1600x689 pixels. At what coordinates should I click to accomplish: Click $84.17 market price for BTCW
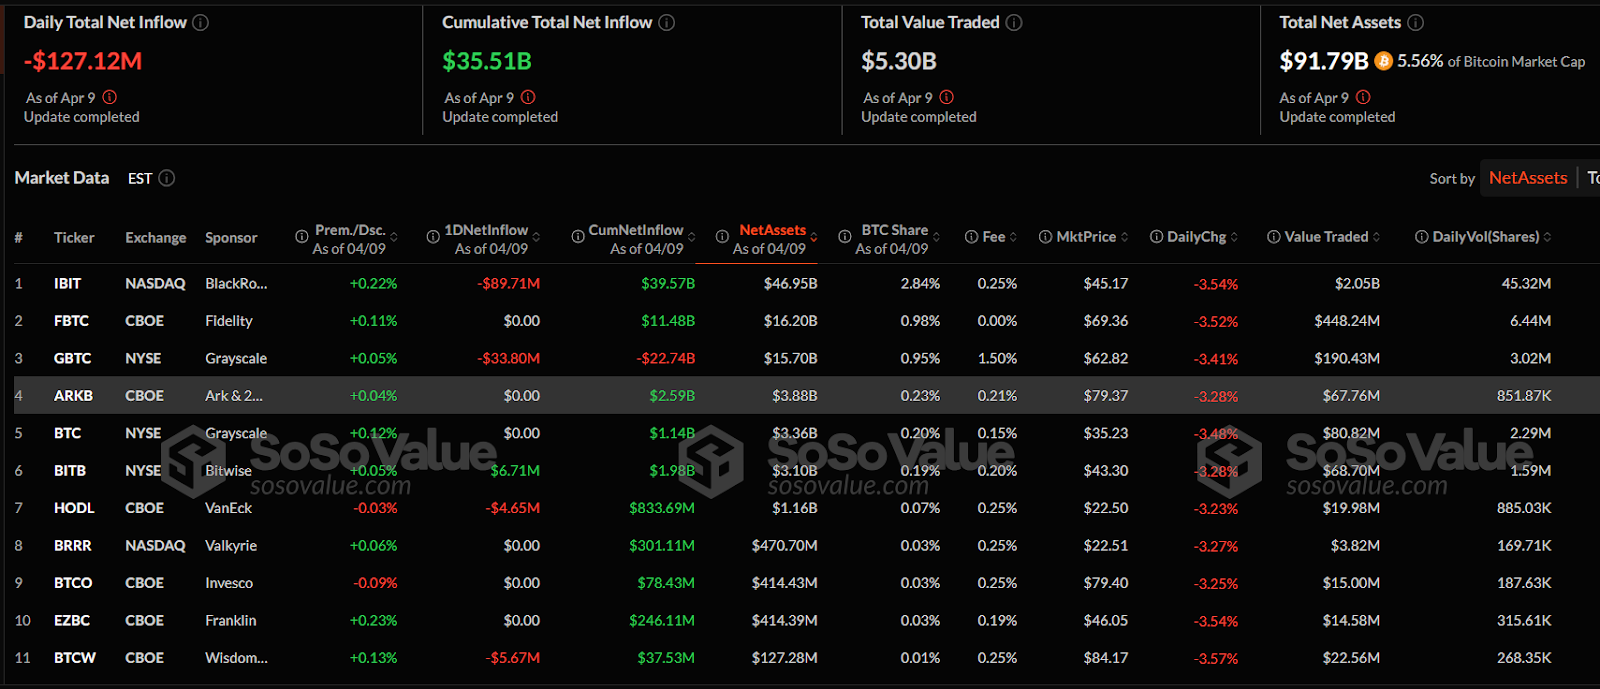pyautogui.click(x=1106, y=658)
